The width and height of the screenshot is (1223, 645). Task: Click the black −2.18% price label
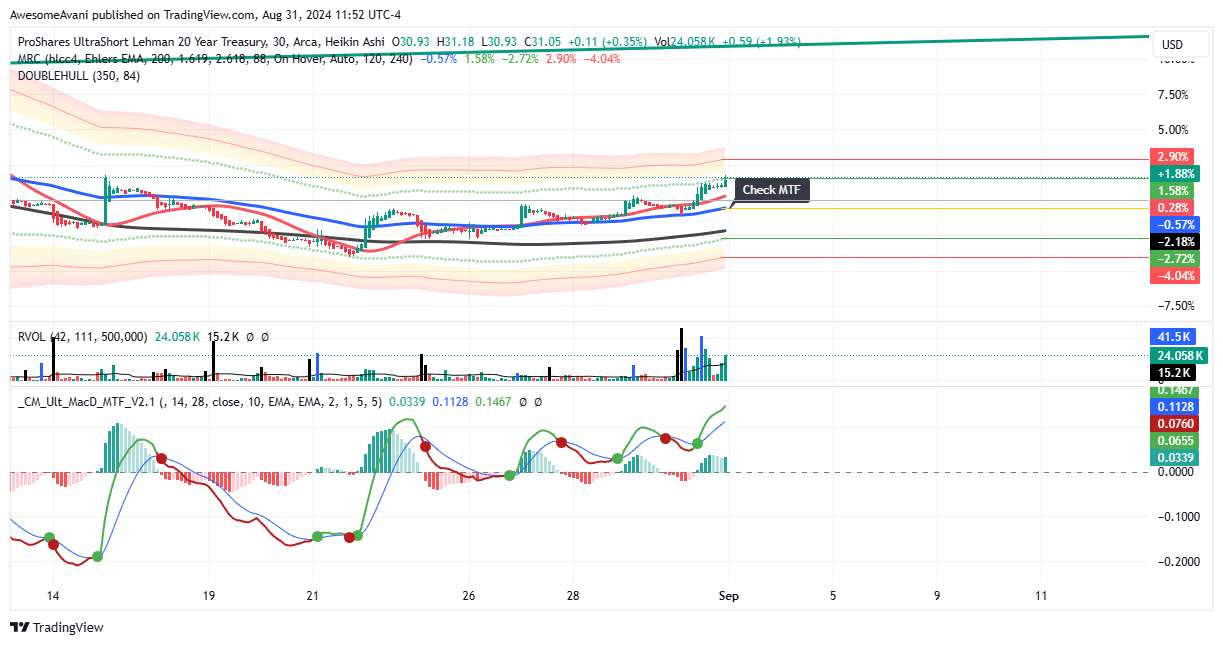tap(1176, 241)
